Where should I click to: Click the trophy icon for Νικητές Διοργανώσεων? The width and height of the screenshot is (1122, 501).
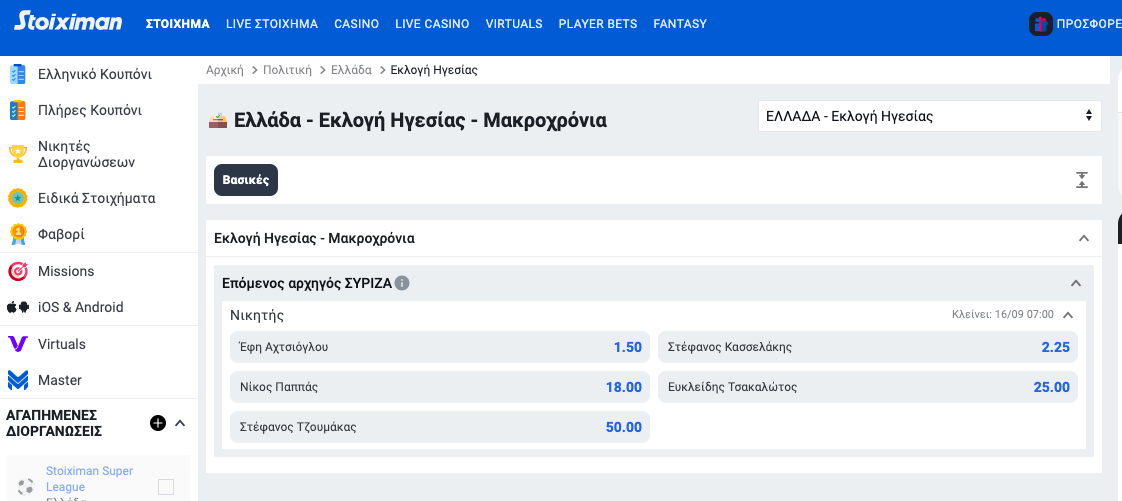(18, 154)
